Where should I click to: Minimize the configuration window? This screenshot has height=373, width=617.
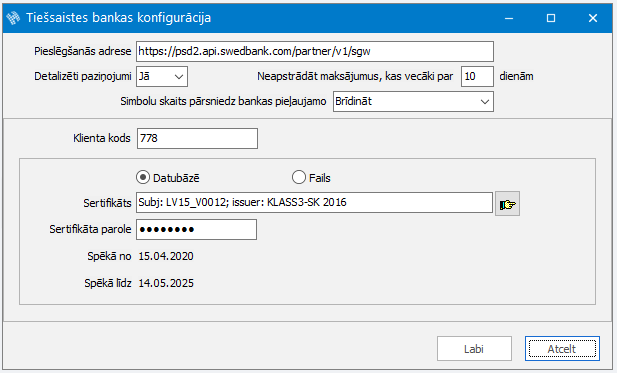point(509,18)
